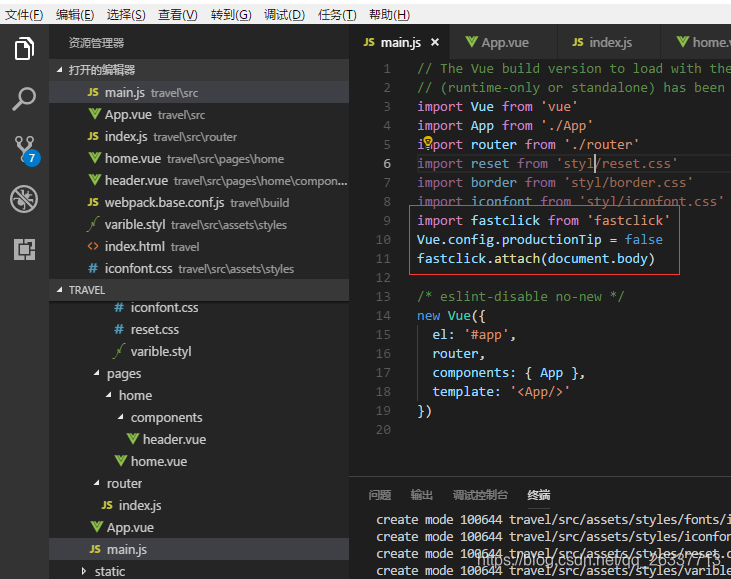Image resolution: width=731 pixels, height=579 pixels.
Task: Click stylus icon beside varible.styl in TRAVEL tree
Action: coord(119,351)
